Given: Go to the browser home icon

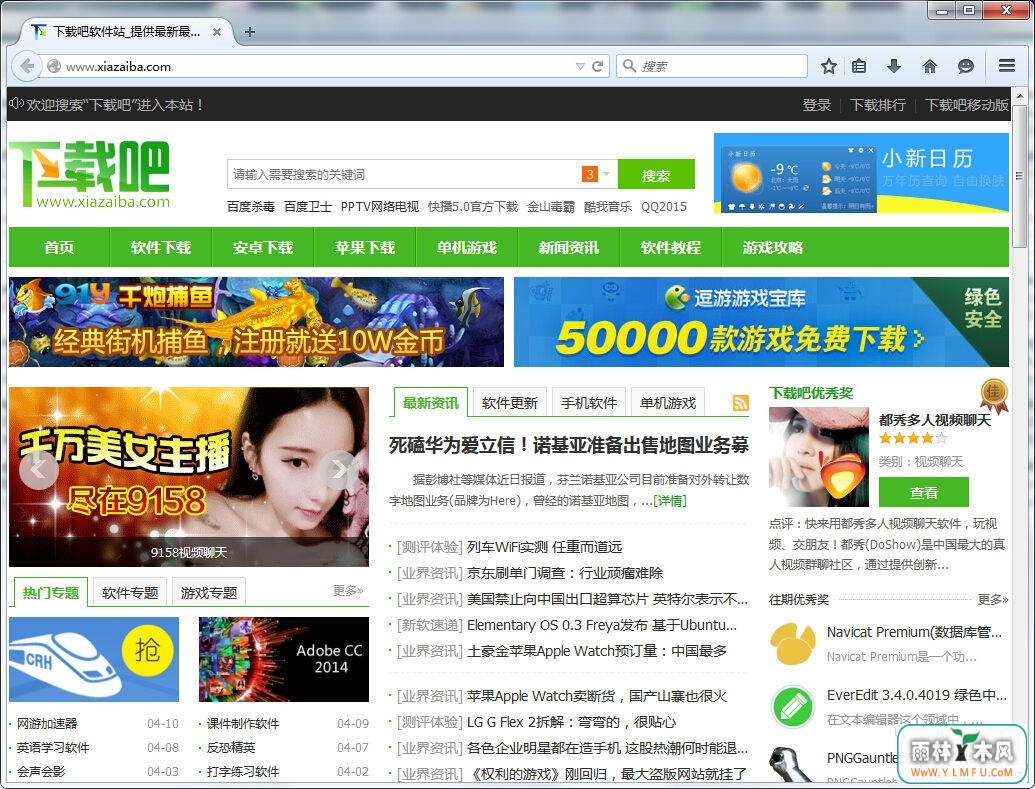Looking at the screenshot, I should [929, 66].
